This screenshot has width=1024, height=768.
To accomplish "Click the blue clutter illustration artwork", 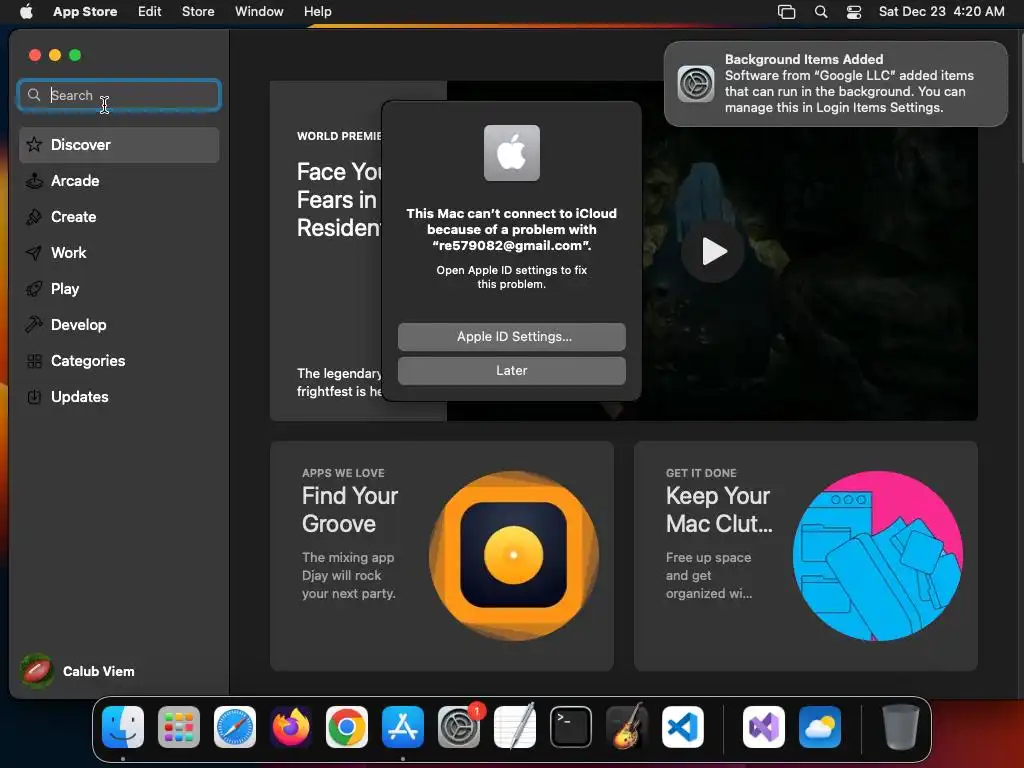I will coord(877,556).
